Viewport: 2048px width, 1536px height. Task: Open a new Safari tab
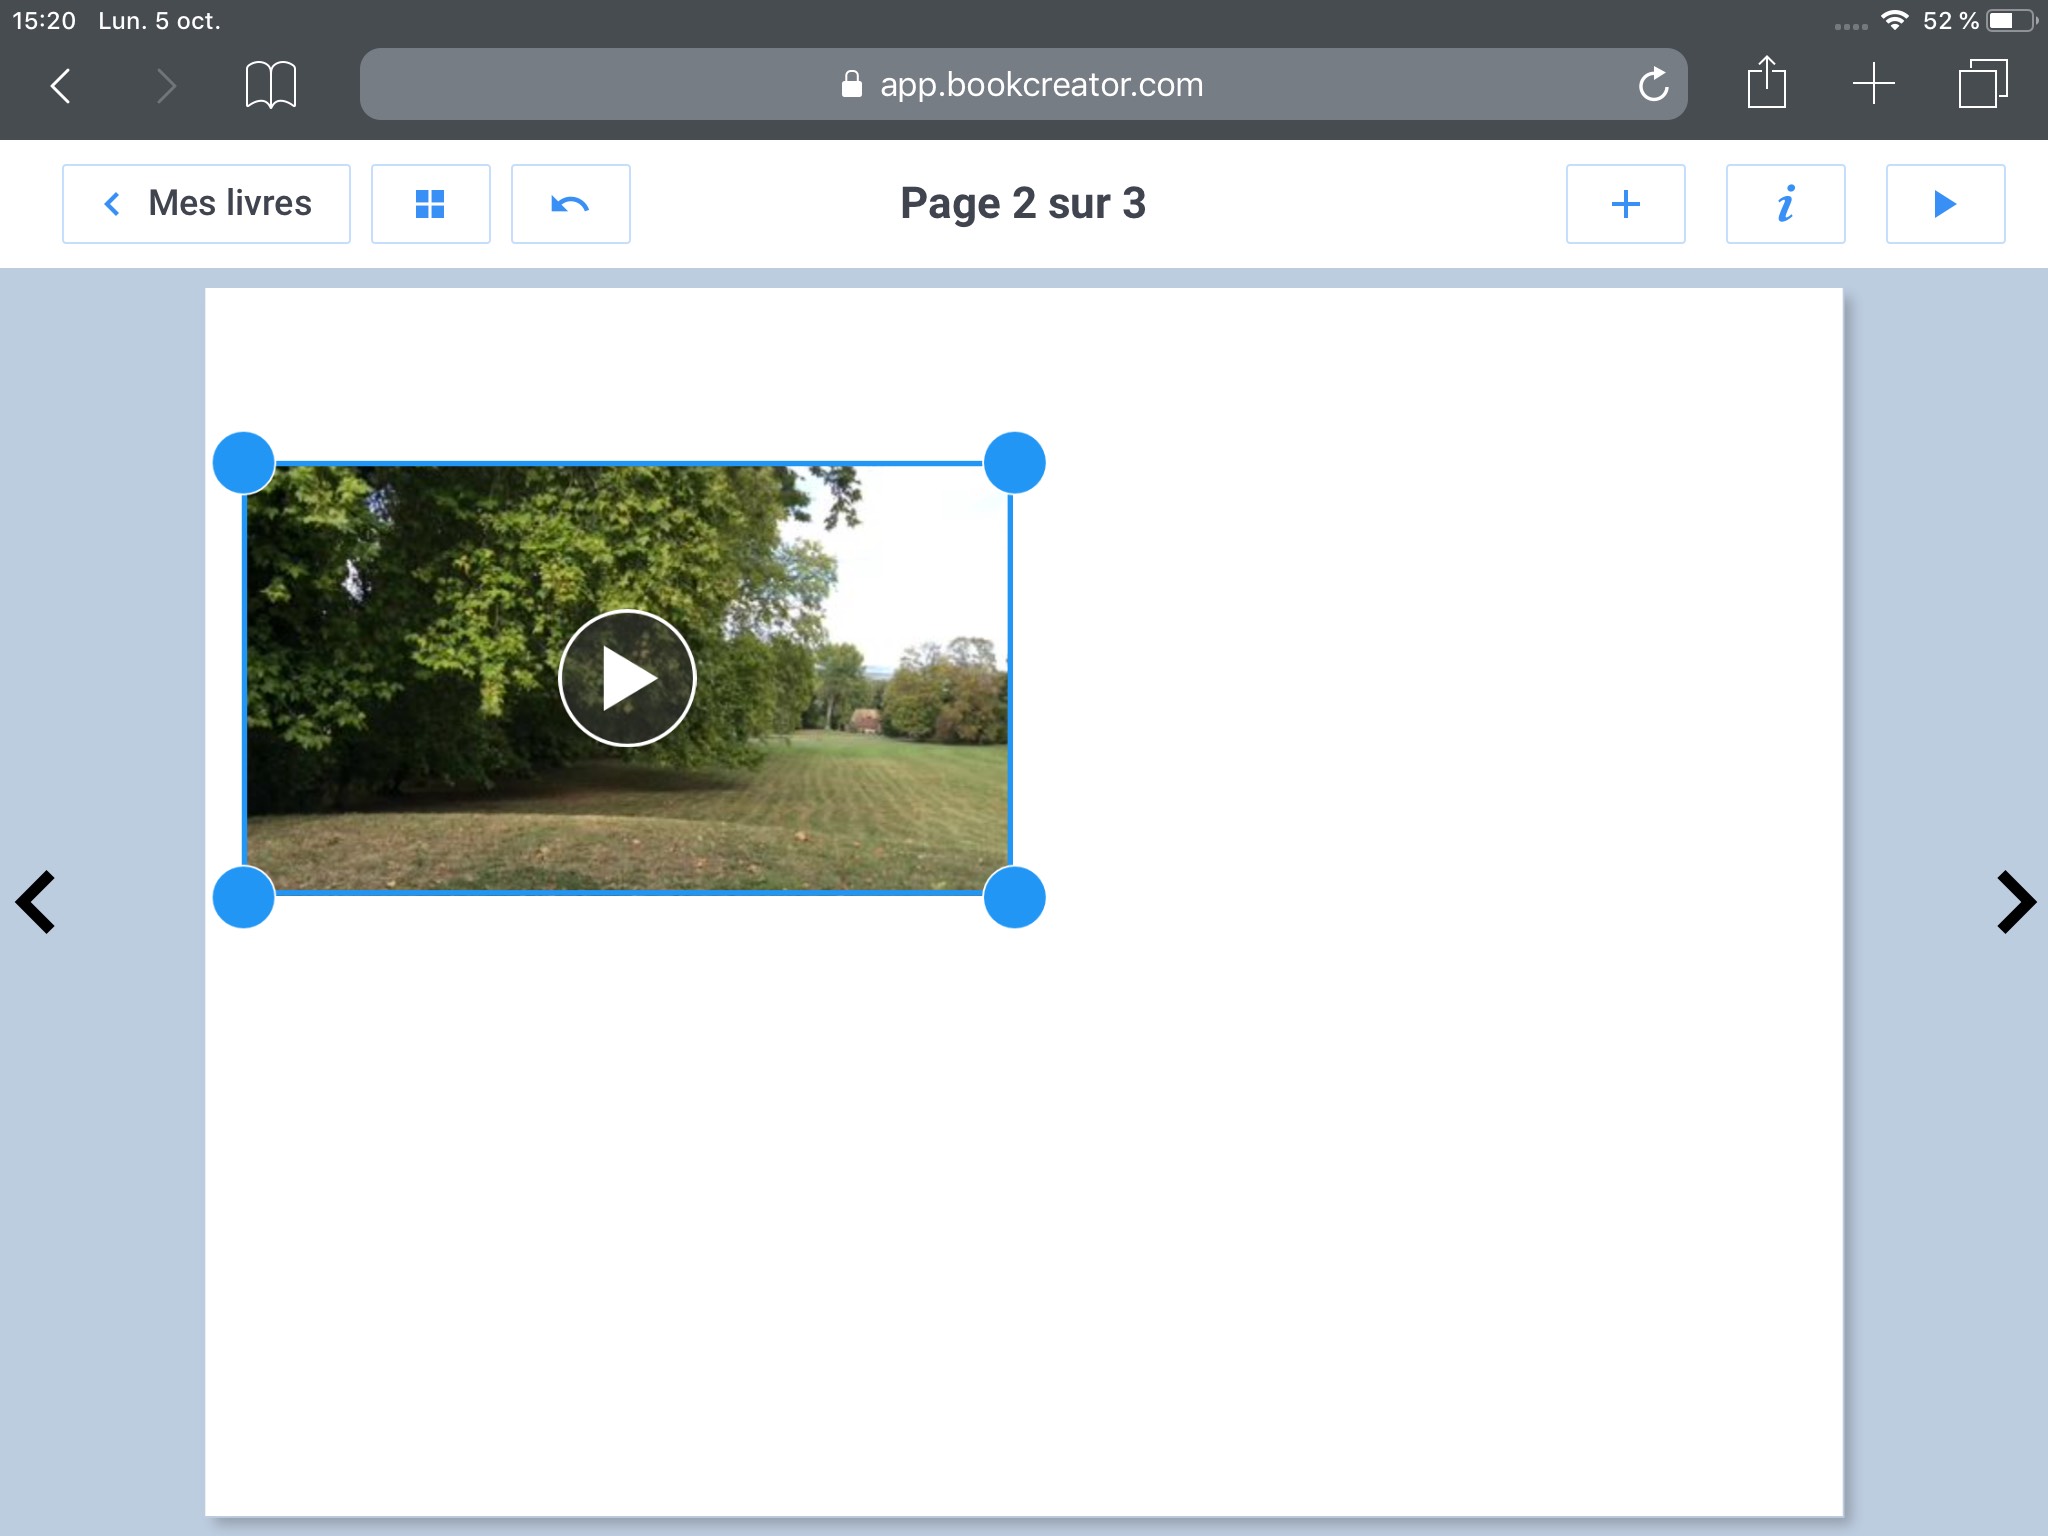click(x=1873, y=84)
